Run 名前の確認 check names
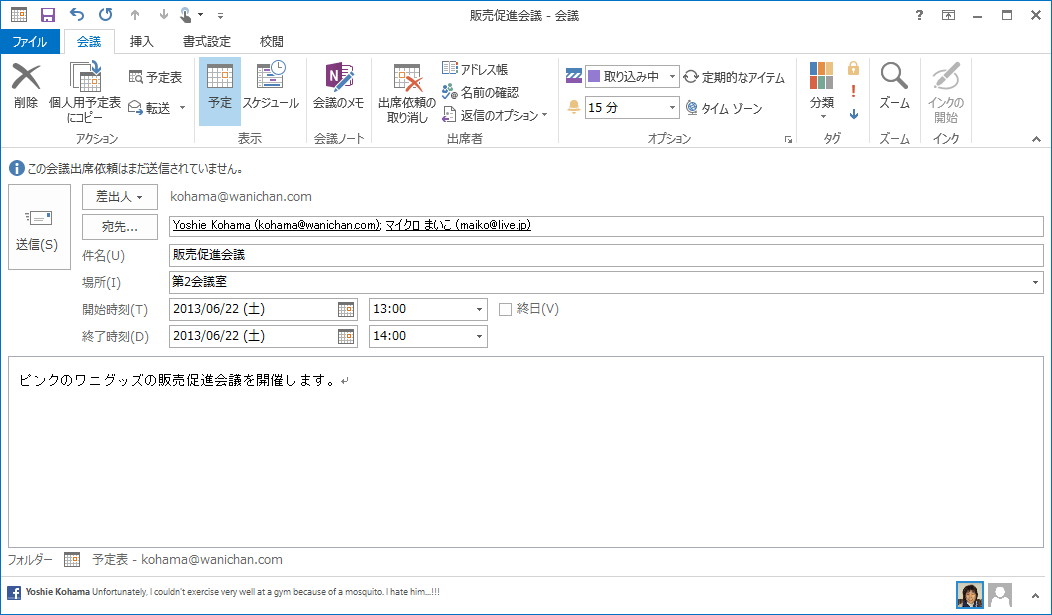 point(480,93)
